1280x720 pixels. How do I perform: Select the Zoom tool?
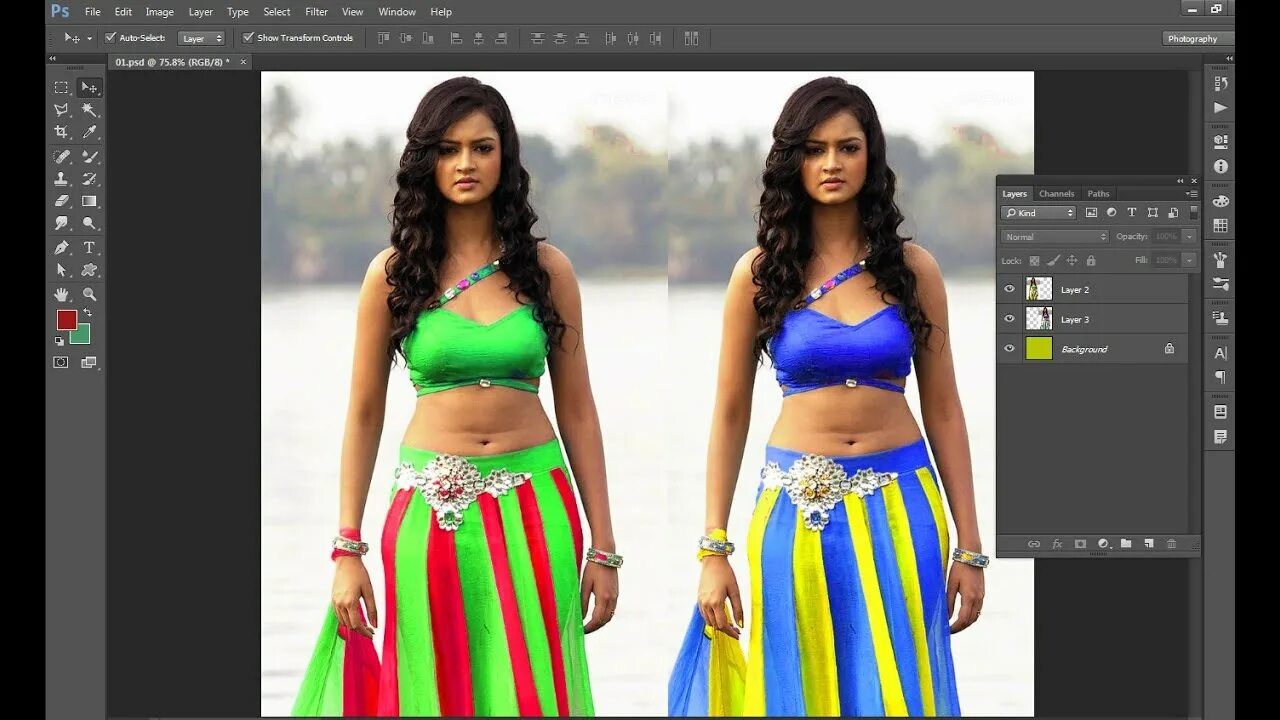tap(89, 294)
